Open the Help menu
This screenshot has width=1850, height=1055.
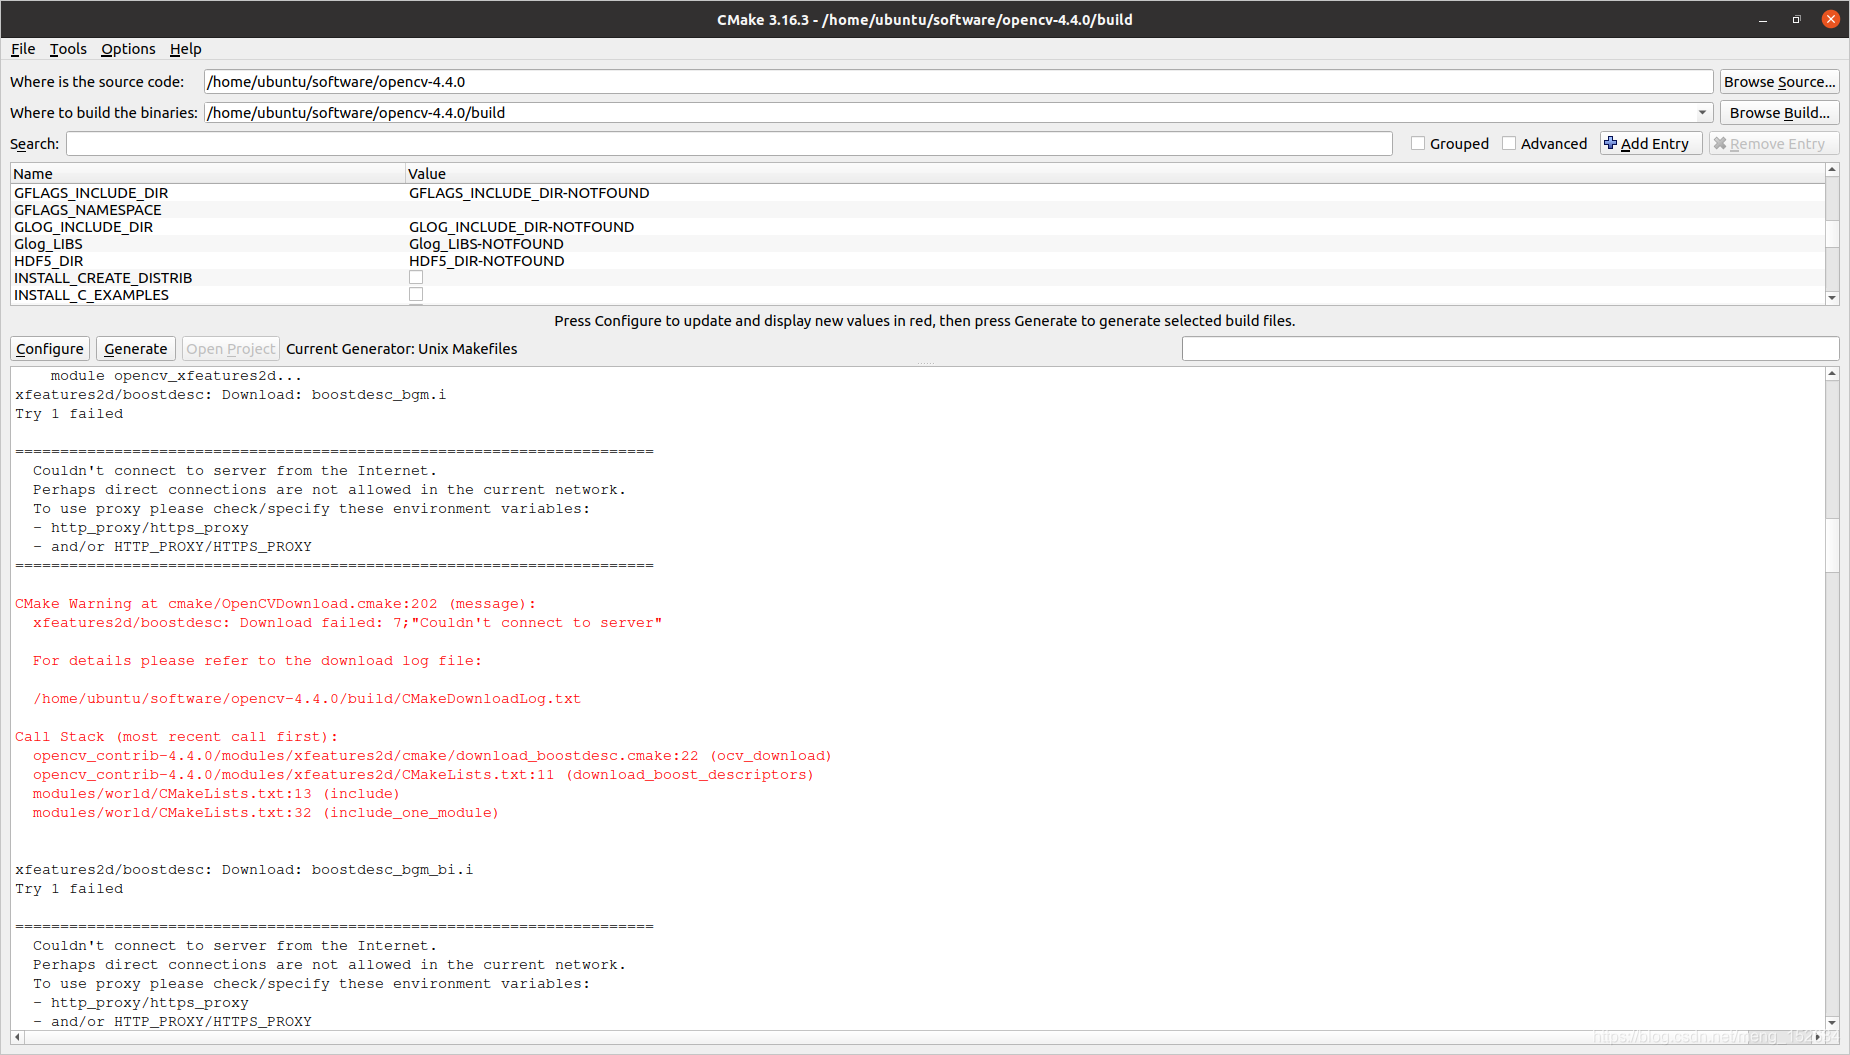(x=185, y=49)
